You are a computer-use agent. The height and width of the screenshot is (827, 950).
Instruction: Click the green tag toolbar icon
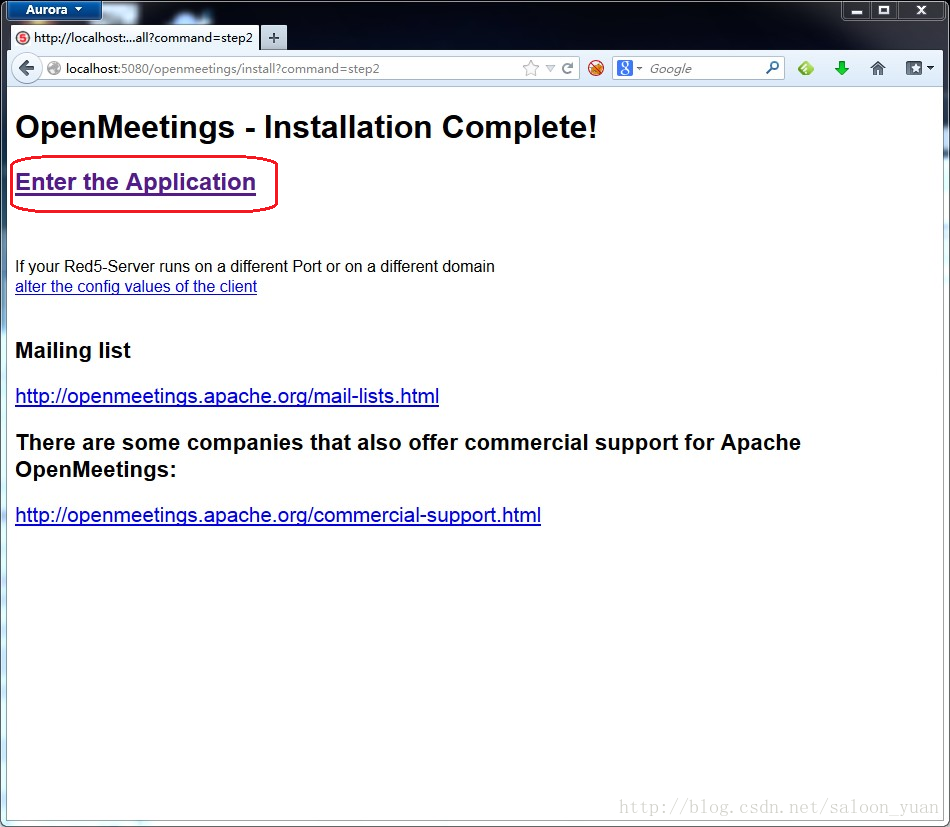806,68
